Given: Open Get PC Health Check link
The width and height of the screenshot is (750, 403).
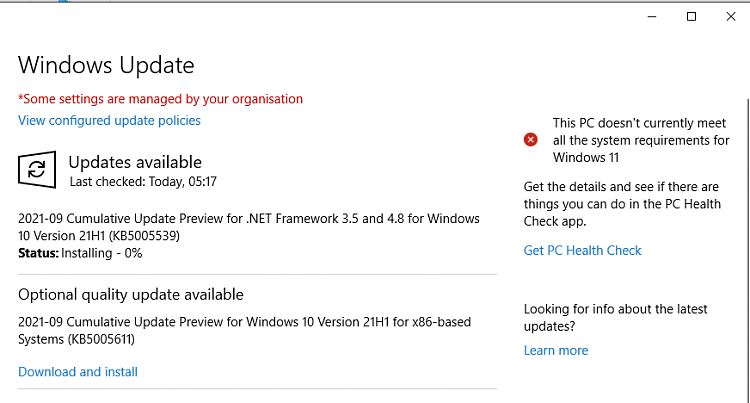Looking at the screenshot, I should pos(582,251).
